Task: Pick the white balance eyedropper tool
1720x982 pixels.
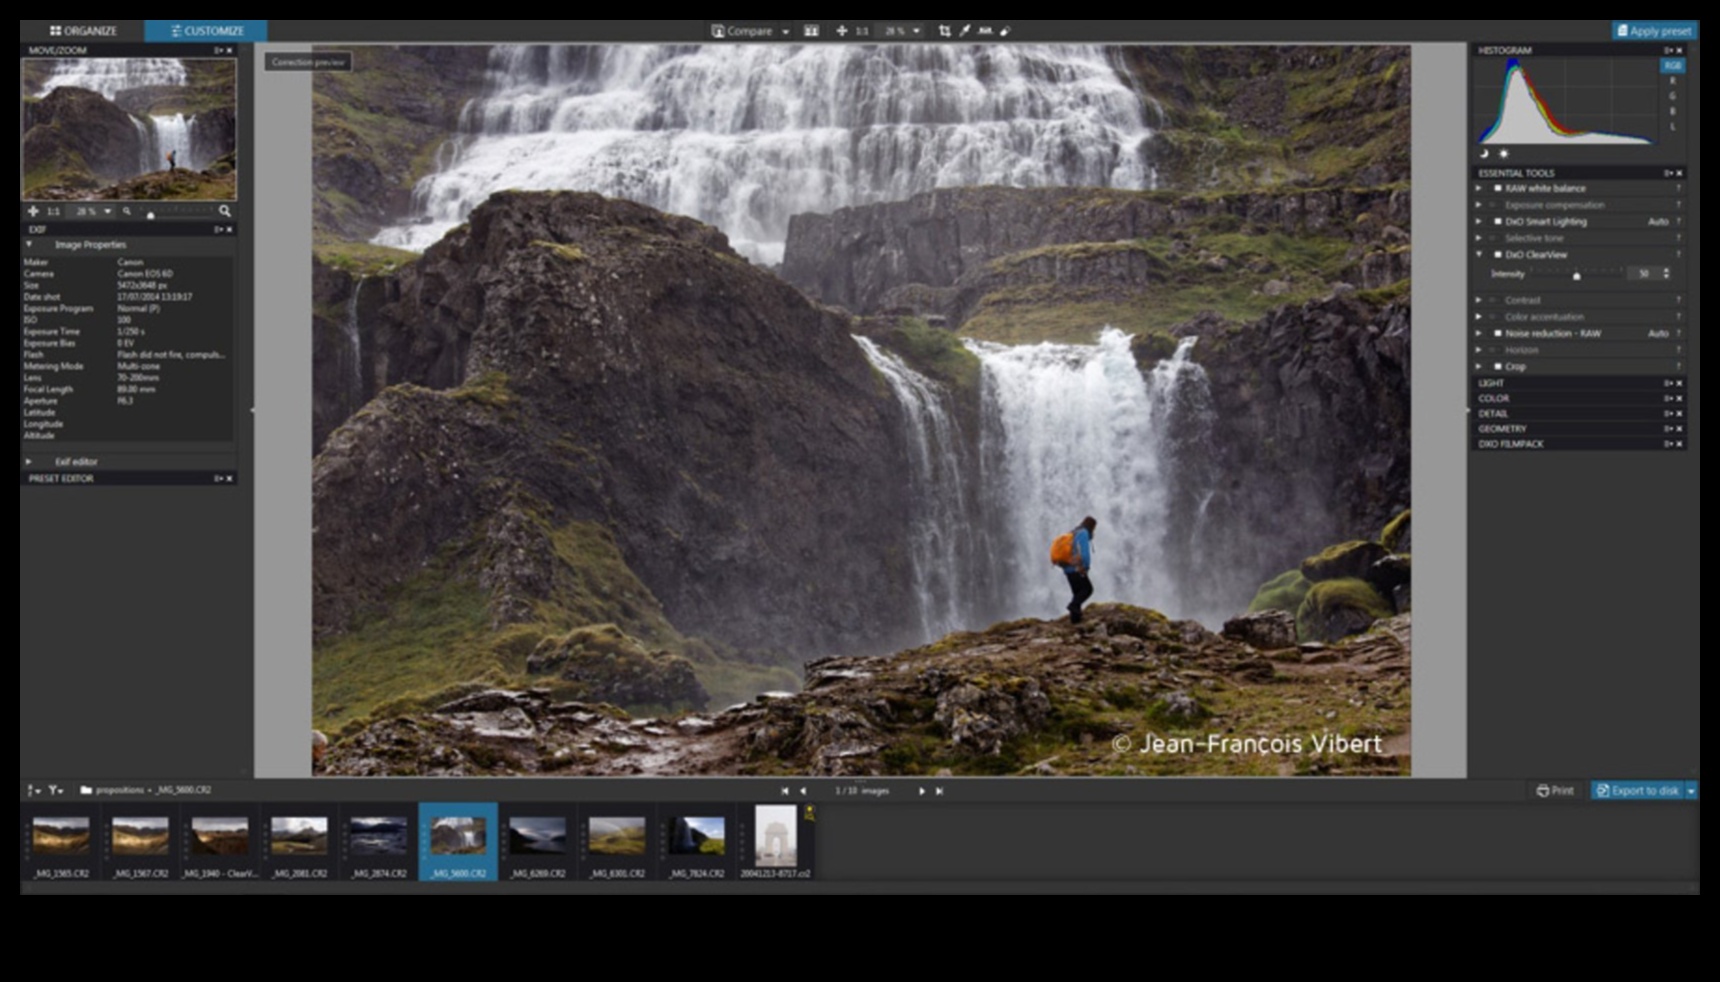Action: coord(965,31)
